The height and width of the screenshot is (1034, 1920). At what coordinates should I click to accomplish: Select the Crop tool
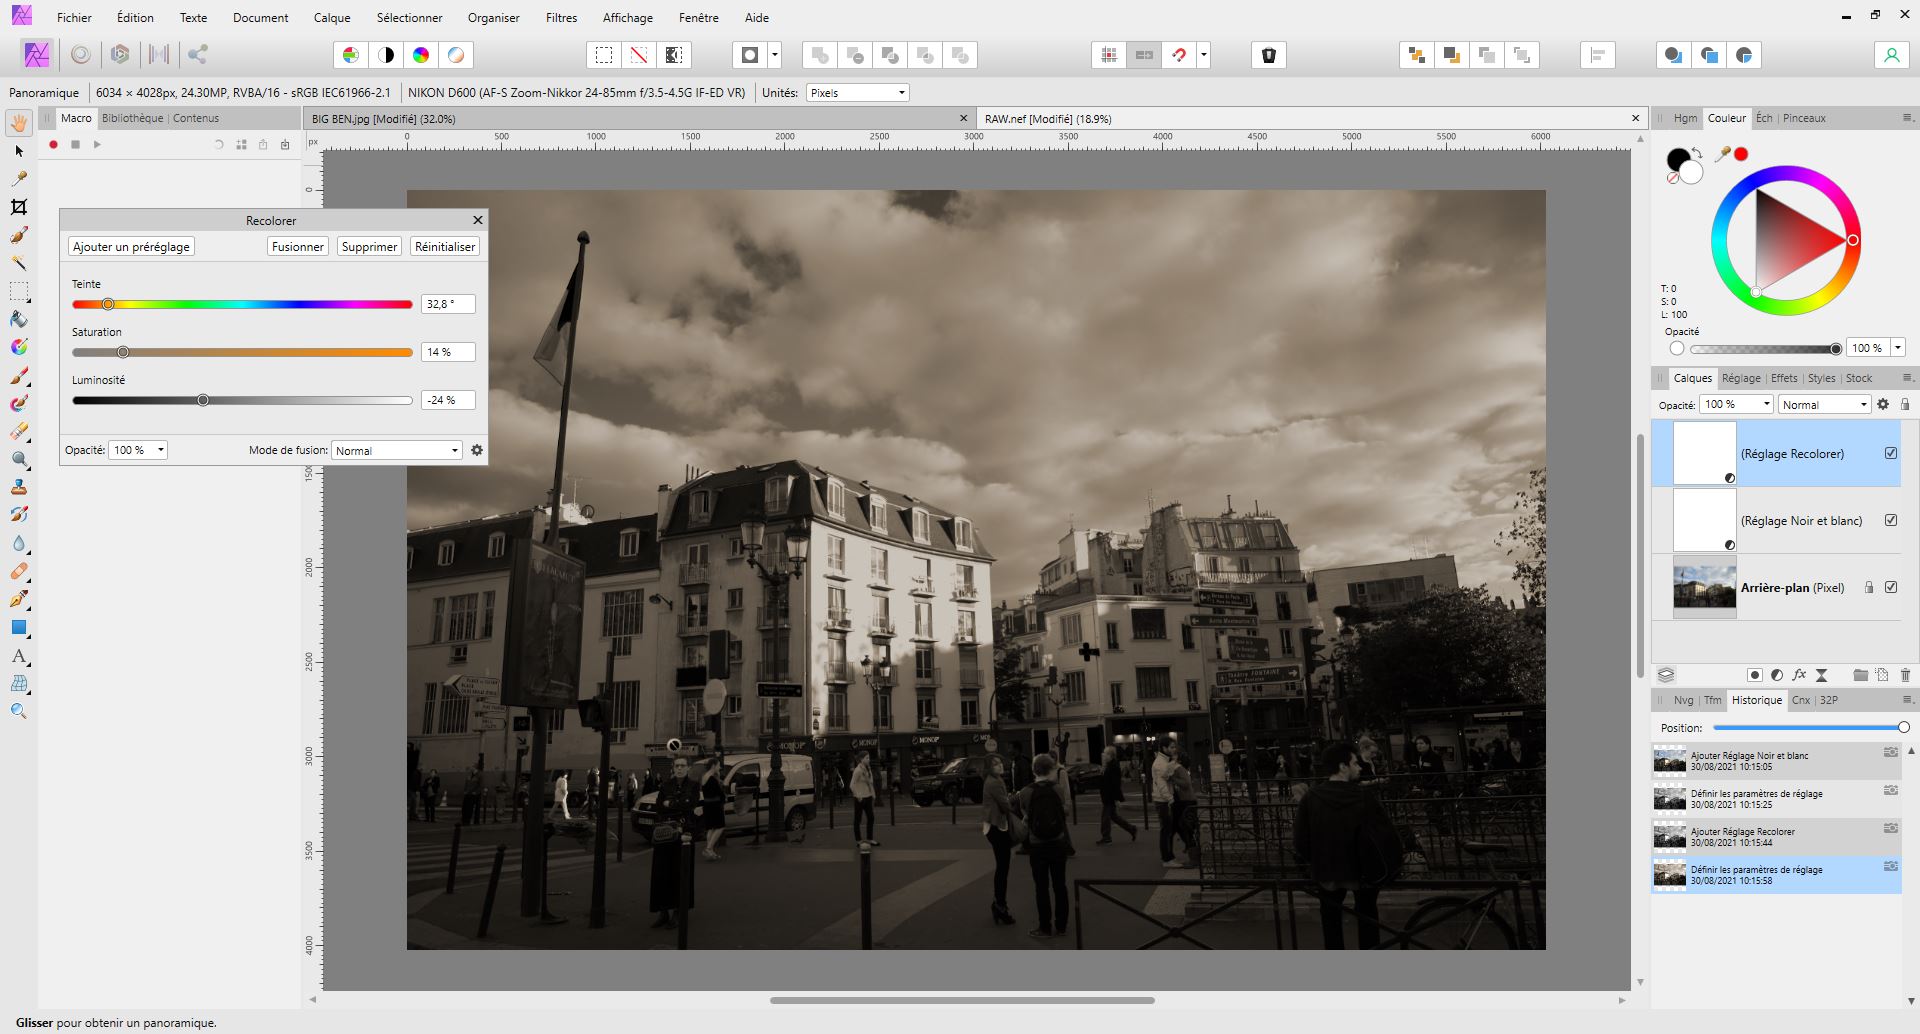(19, 207)
